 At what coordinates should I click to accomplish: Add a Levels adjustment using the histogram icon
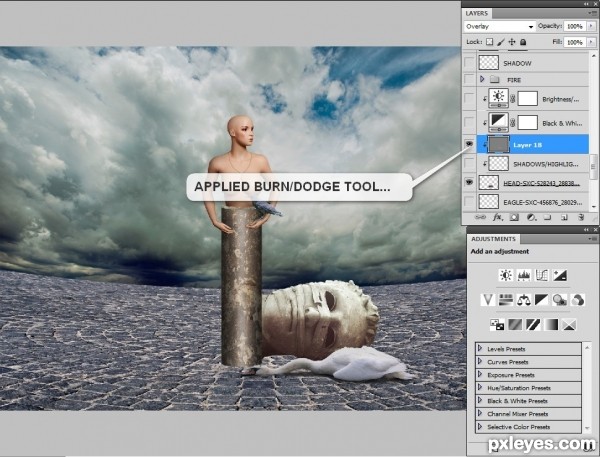pos(524,275)
